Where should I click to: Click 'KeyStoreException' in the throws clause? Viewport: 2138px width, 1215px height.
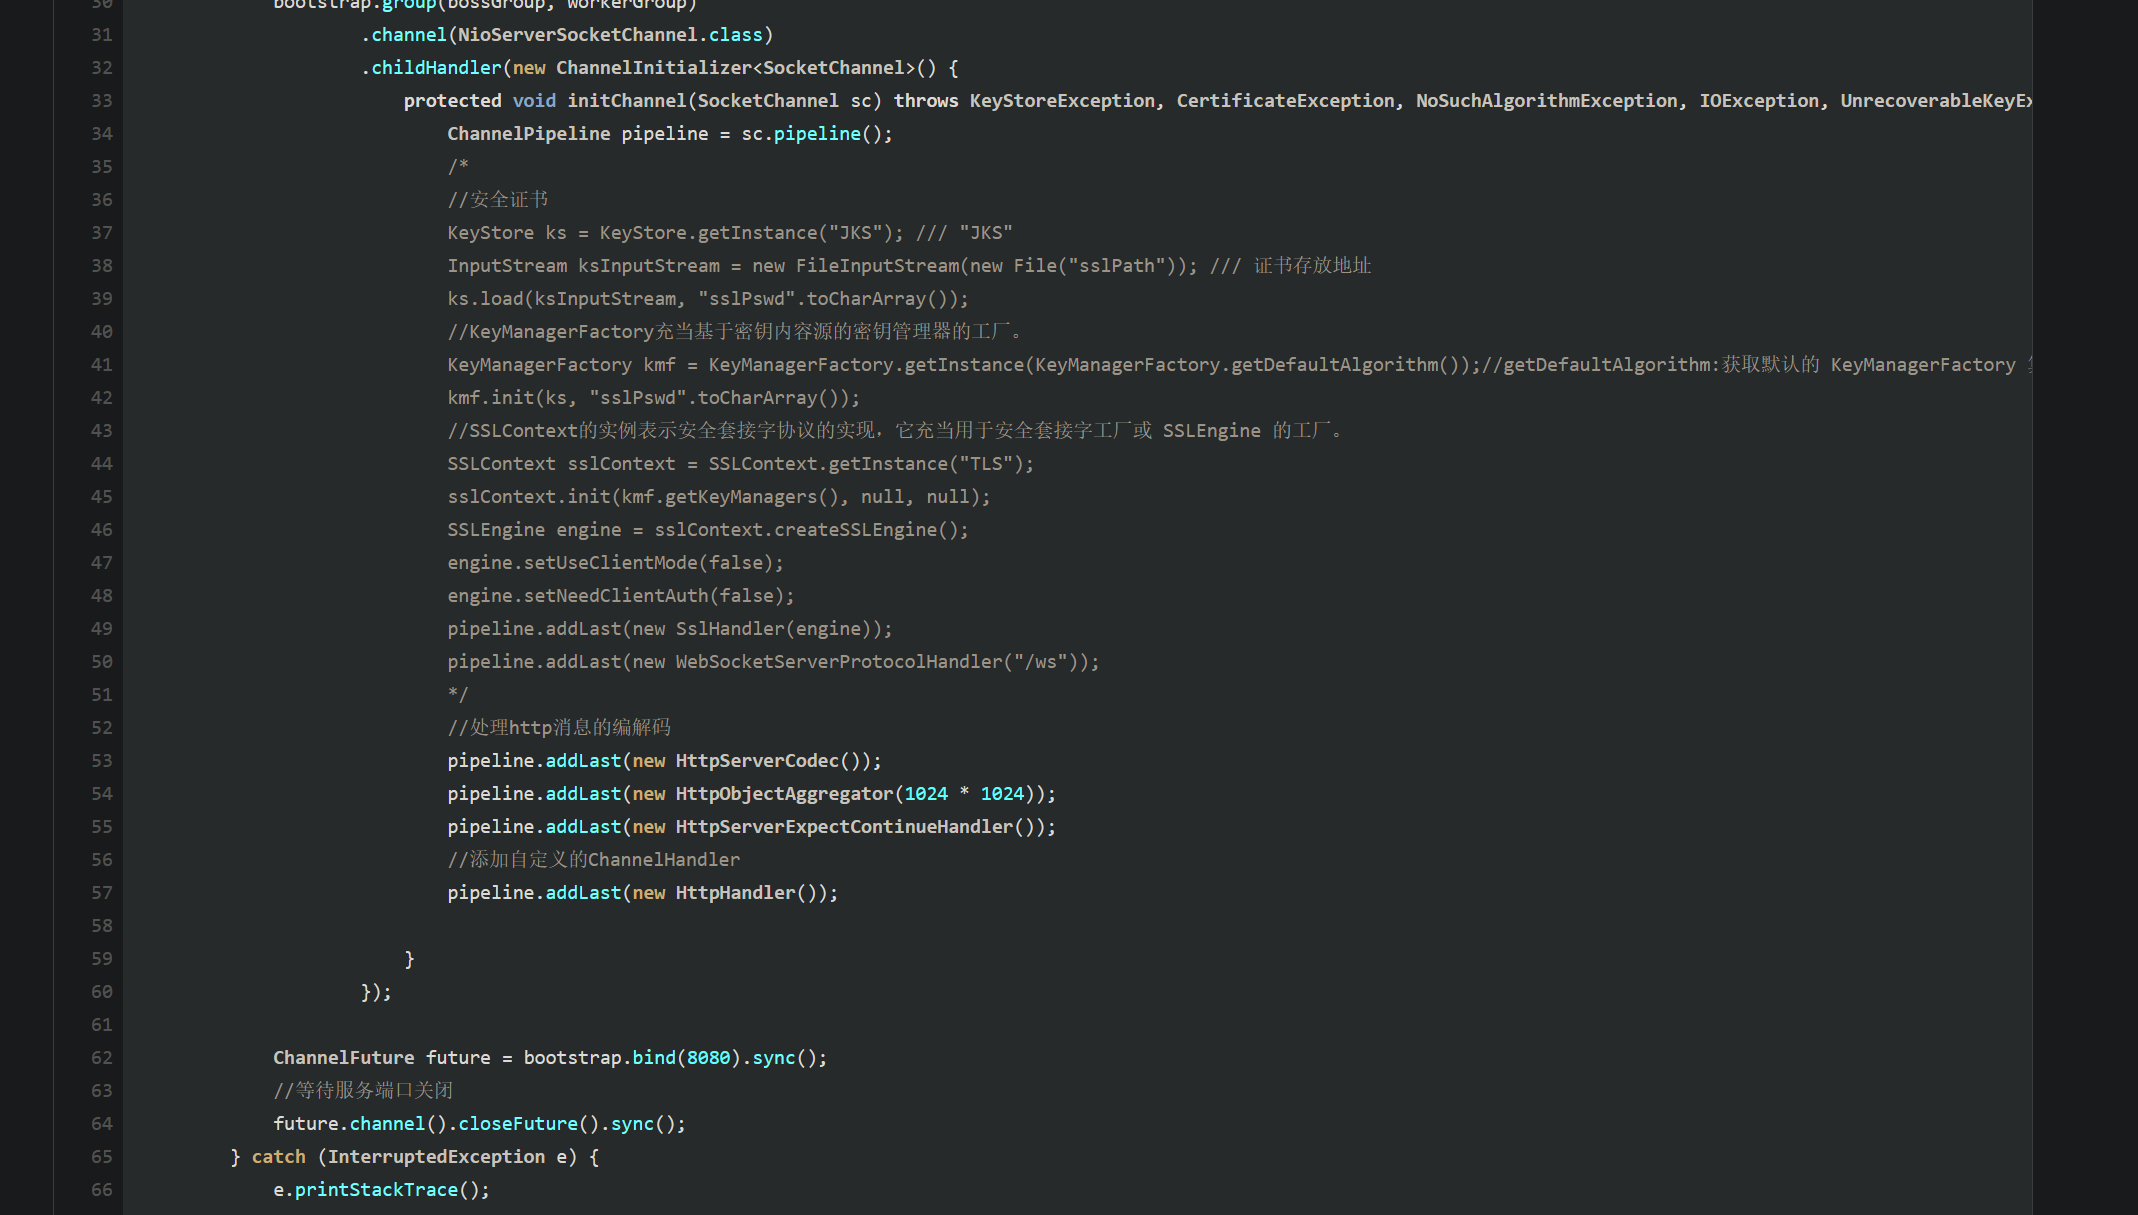point(1062,101)
